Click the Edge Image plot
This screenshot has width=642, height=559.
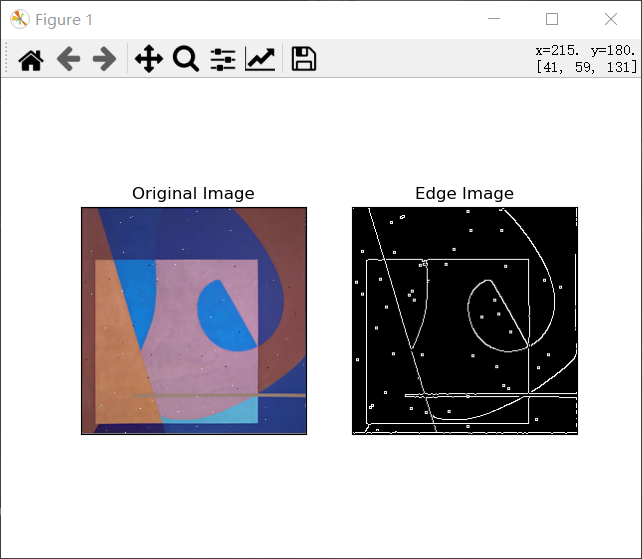465,321
